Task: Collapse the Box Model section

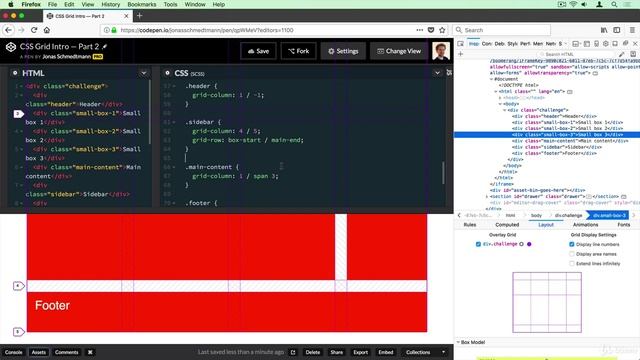Action: point(458,342)
